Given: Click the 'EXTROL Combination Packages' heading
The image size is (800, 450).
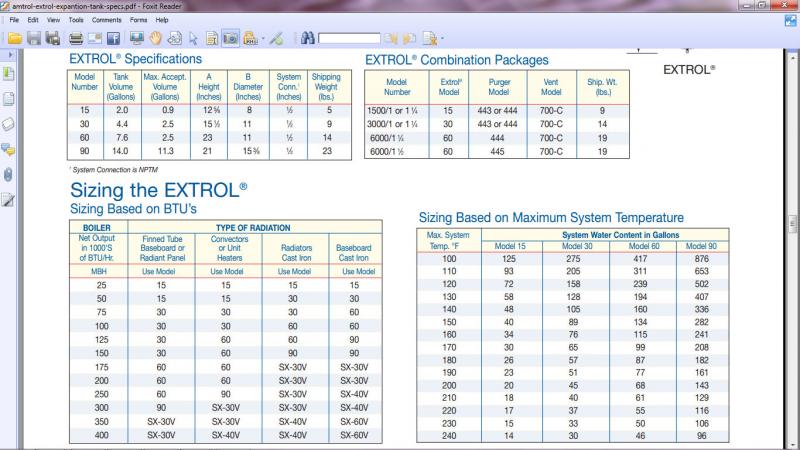Looking at the screenshot, I should point(457,60).
